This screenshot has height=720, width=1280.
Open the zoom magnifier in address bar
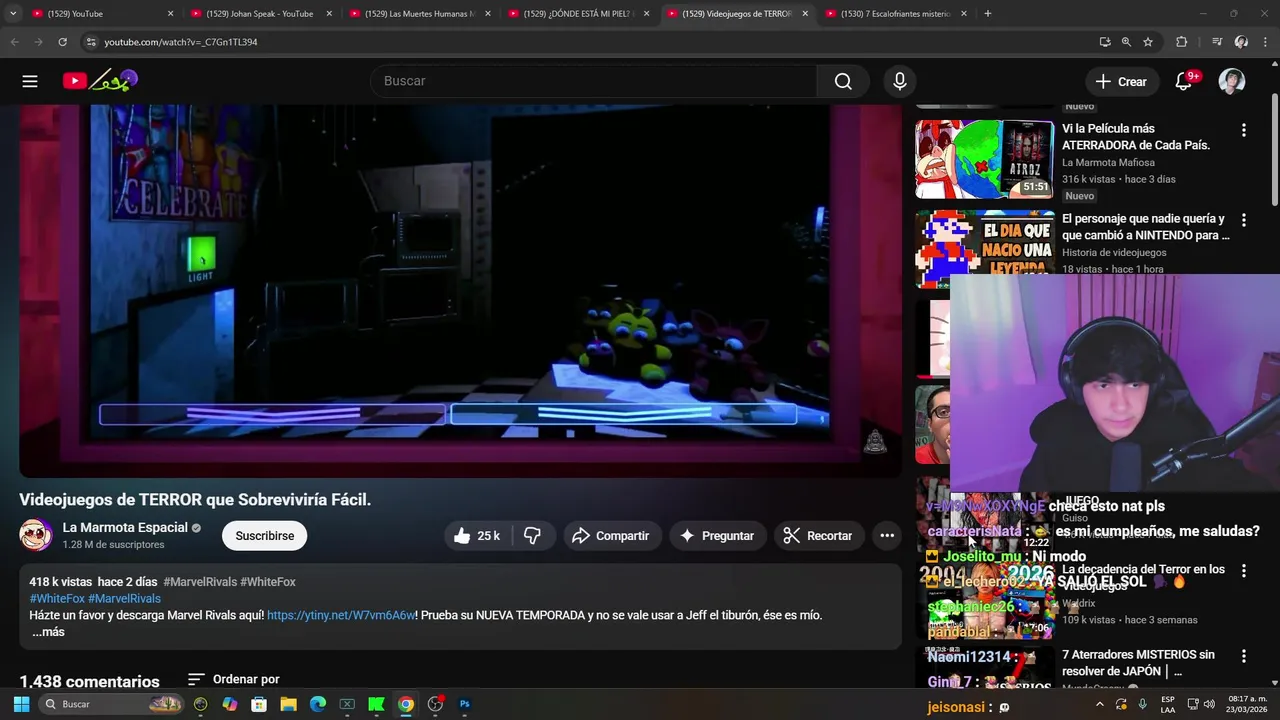pyautogui.click(x=1126, y=42)
